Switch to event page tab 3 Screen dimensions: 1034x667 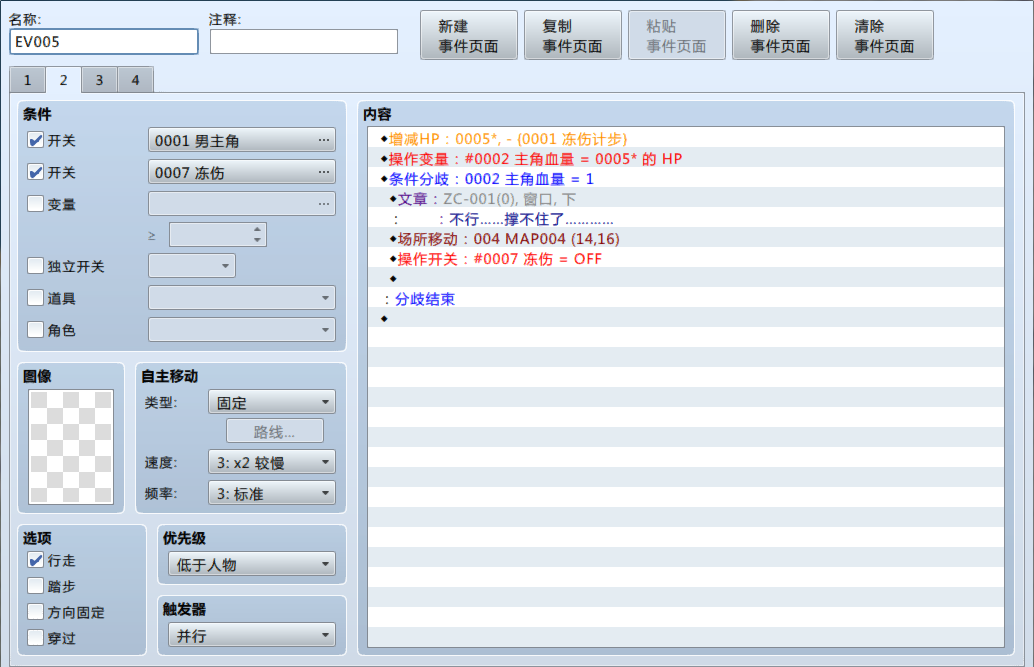point(99,80)
